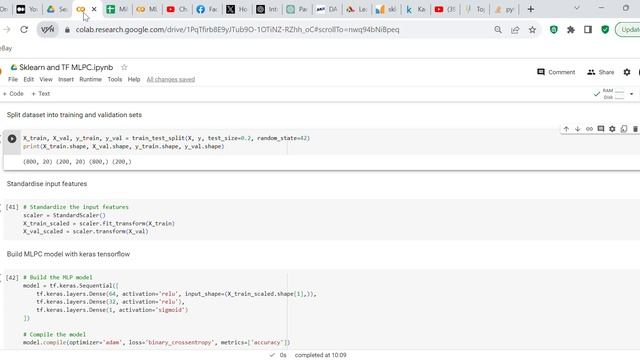Open the tab search chevron dropdown
Image resolution: width=640 pixels, height=360 pixels.
[x=577, y=8]
